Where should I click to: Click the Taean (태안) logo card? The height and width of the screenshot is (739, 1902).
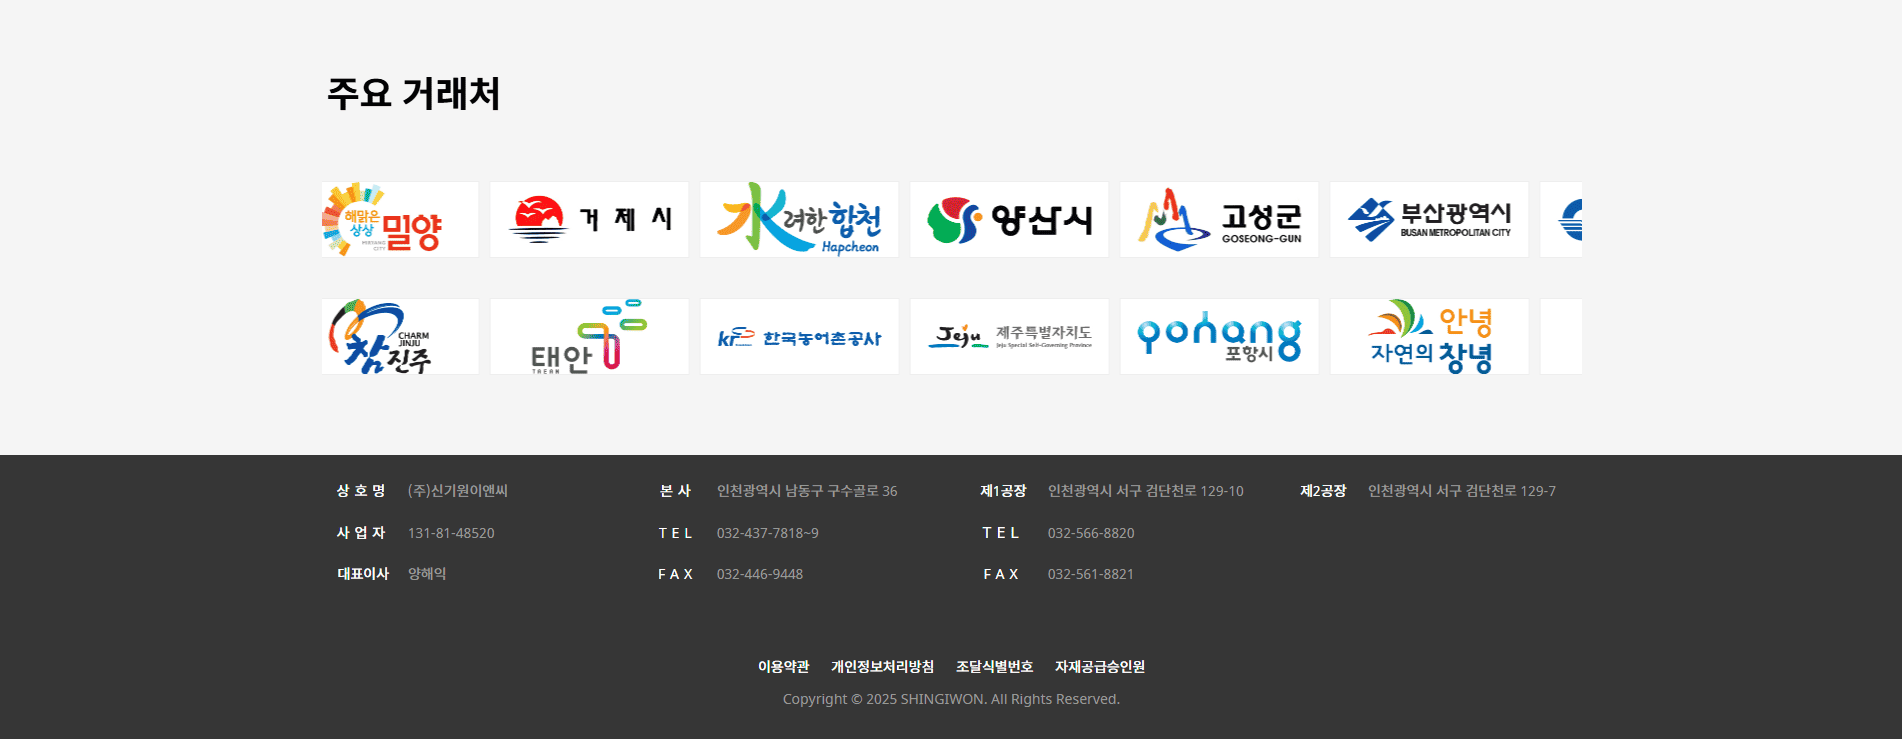pos(589,336)
